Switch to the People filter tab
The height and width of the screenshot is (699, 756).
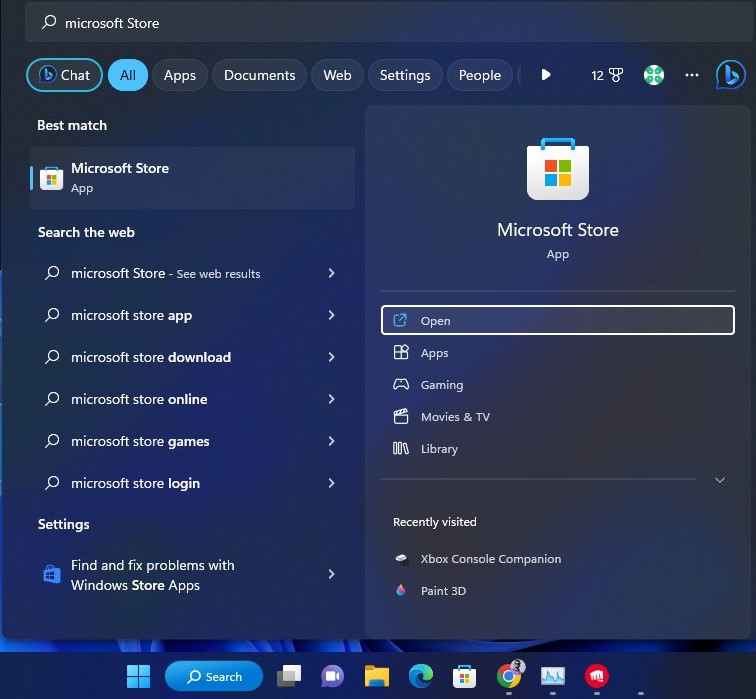[480, 75]
